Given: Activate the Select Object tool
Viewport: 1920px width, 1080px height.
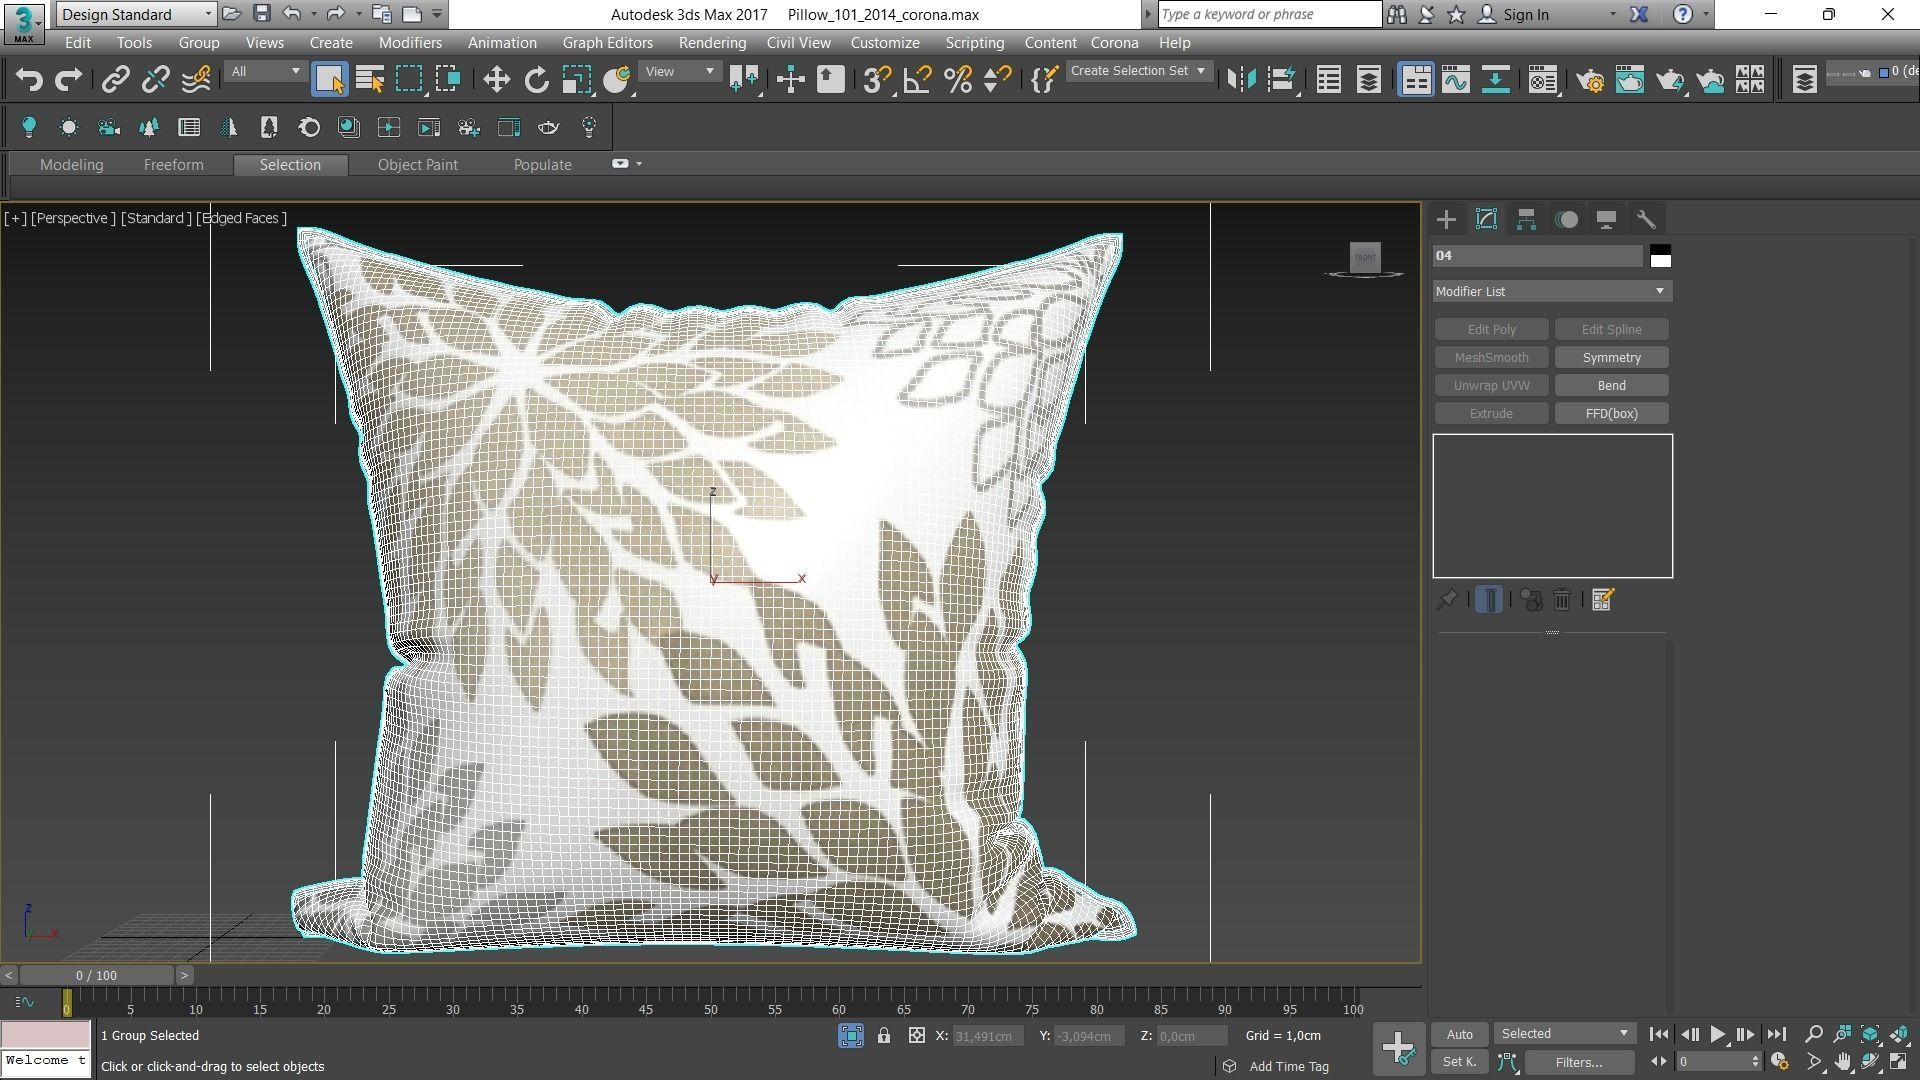Looking at the screenshot, I should pos(329,80).
